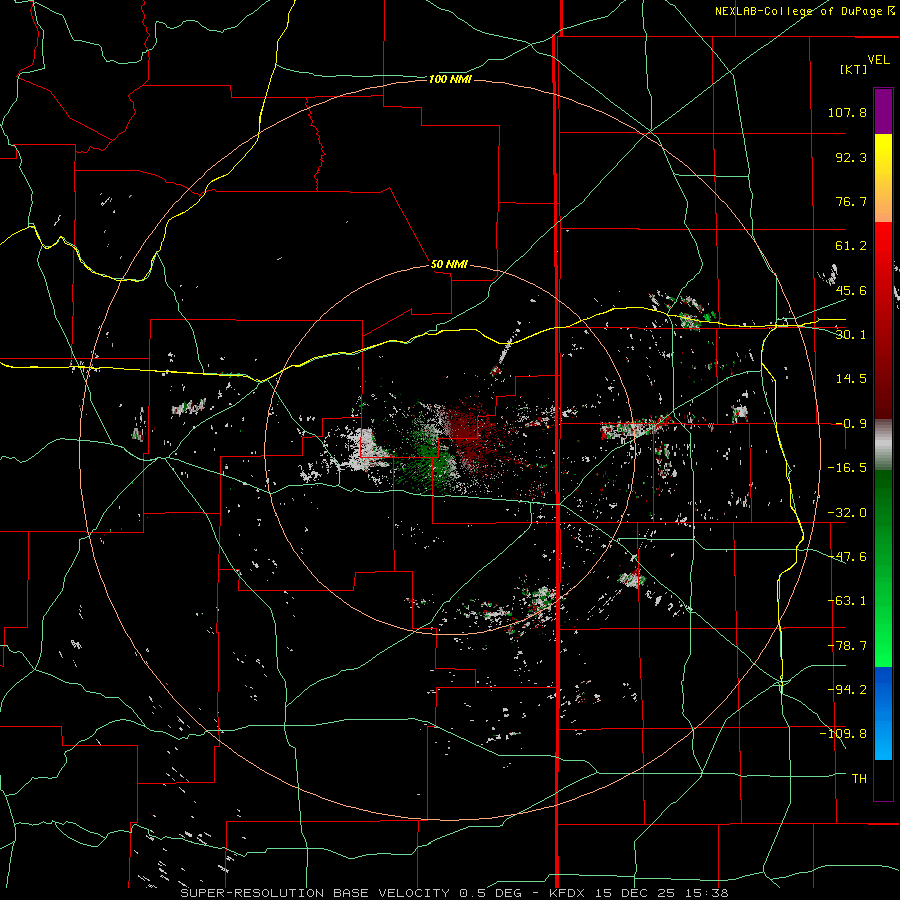The width and height of the screenshot is (900, 900).
Task: Select the 92.3 scale value
Action: click(x=851, y=157)
